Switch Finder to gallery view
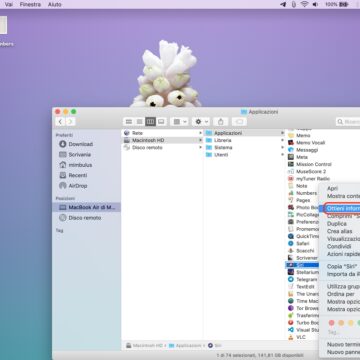The image size is (360, 360). pyautogui.click(x=161, y=122)
